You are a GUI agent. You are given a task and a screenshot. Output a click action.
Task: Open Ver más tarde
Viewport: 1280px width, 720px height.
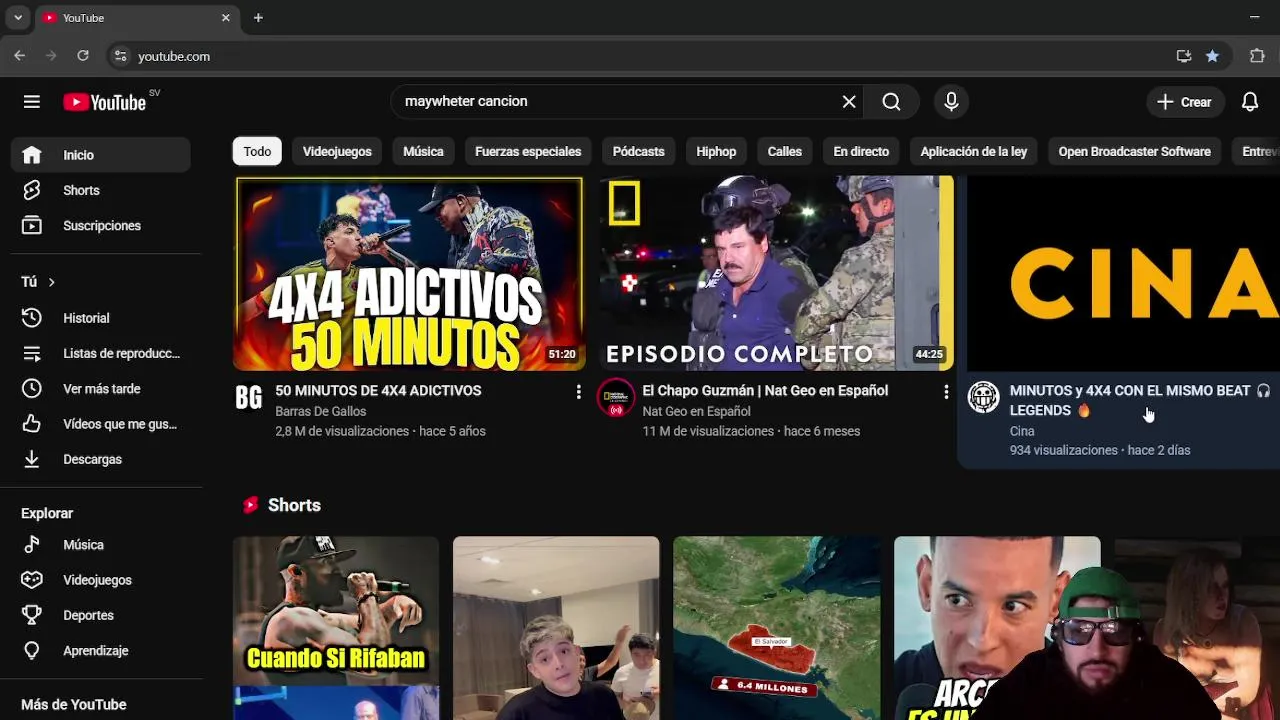100,388
